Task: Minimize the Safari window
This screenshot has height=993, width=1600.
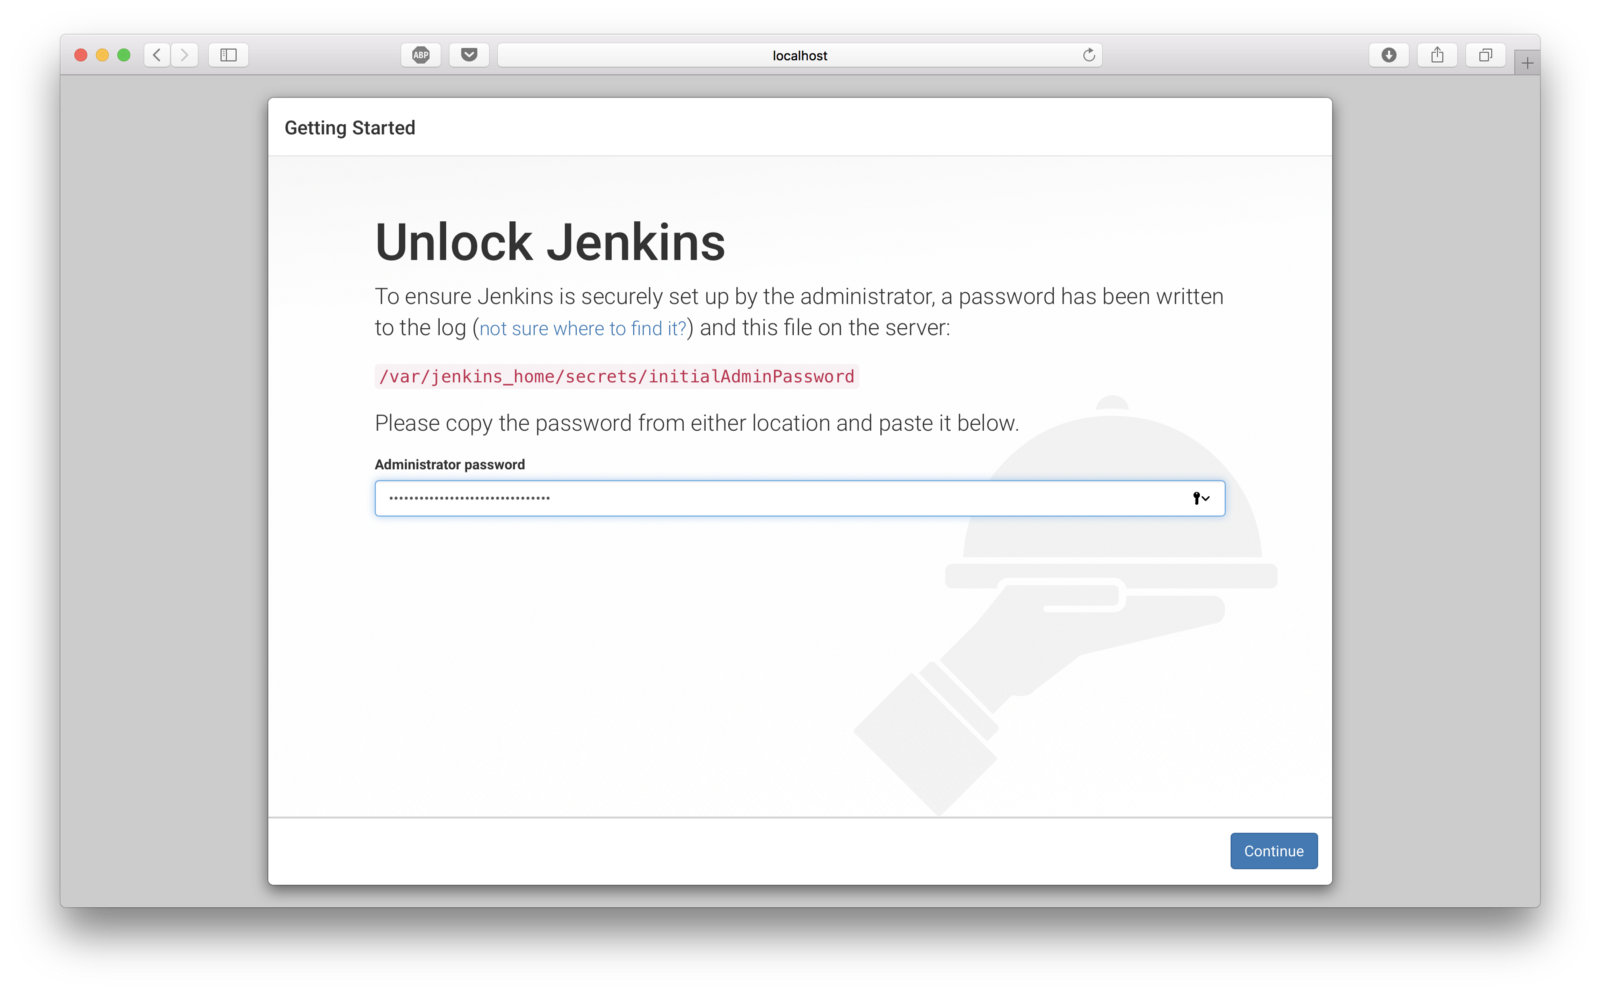Action: tap(102, 55)
